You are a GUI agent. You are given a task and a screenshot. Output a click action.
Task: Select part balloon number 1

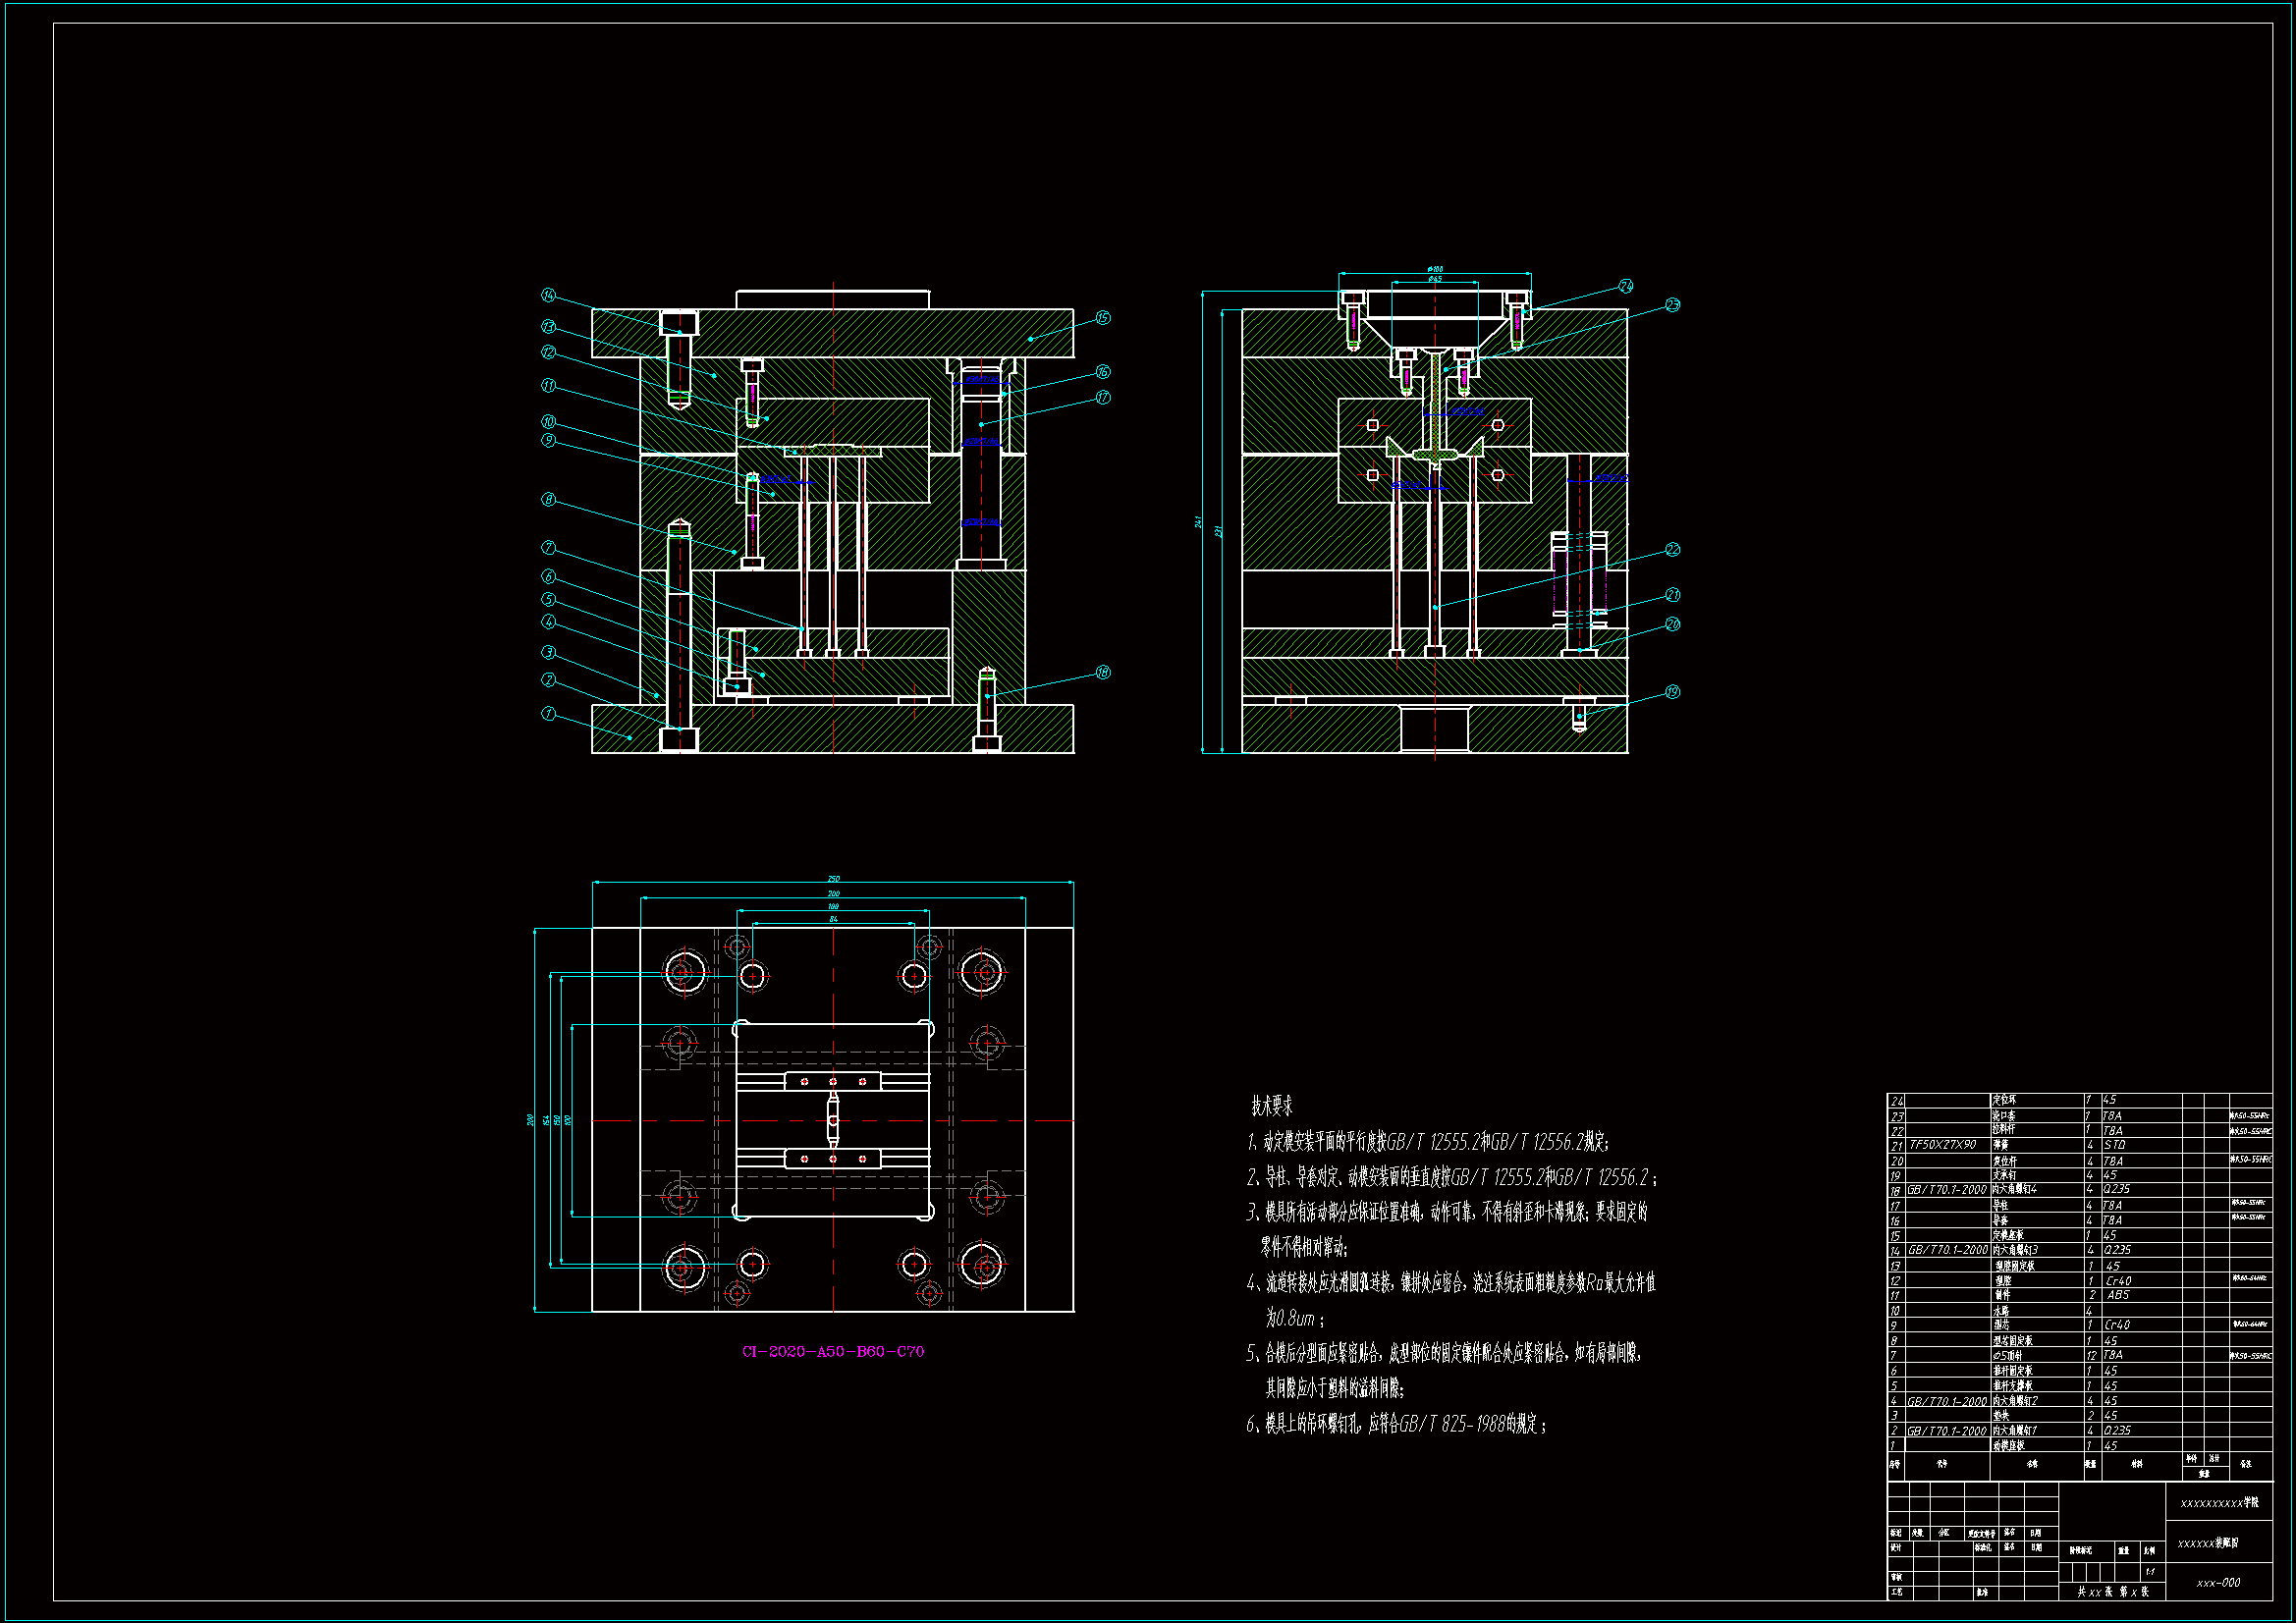pyautogui.click(x=548, y=714)
